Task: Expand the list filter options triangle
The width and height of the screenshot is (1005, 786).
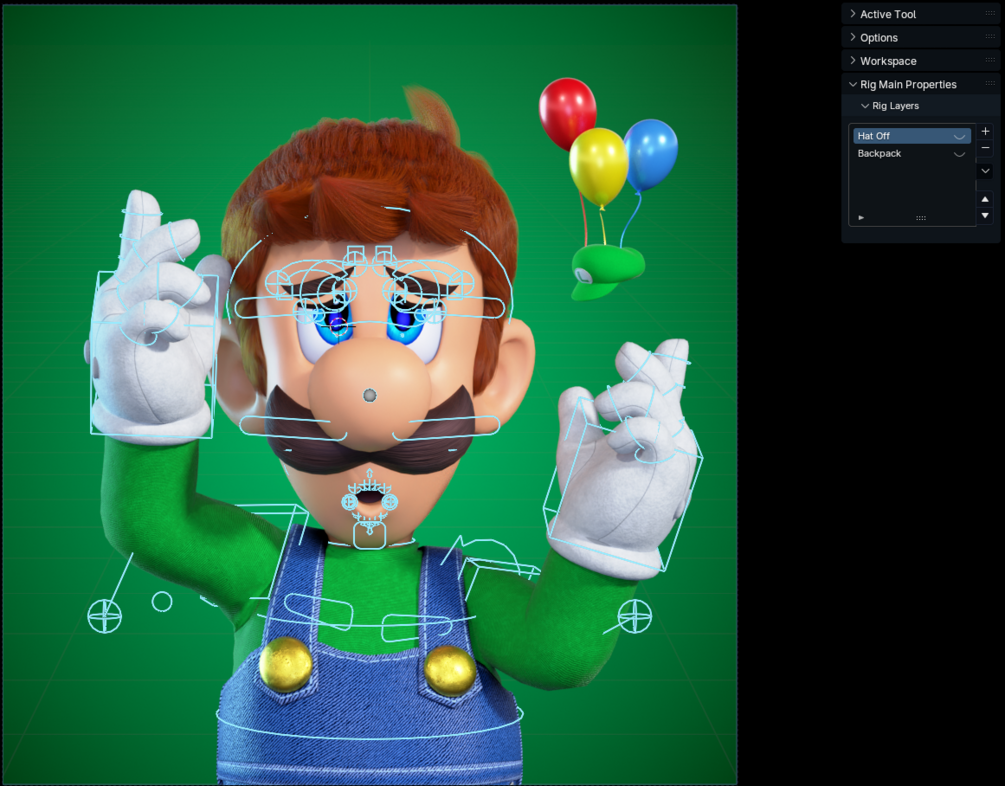Action: click(861, 218)
